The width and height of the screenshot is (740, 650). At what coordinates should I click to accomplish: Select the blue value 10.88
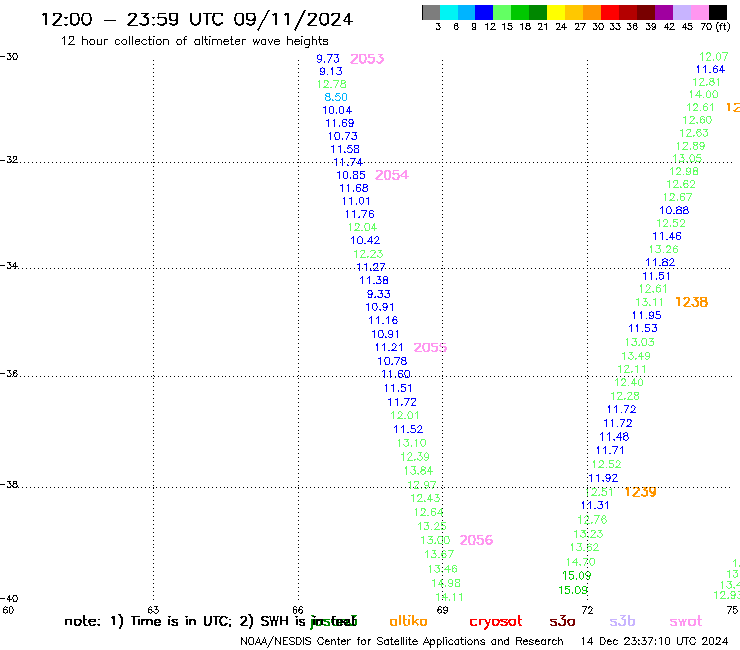pyautogui.click(x=674, y=211)
